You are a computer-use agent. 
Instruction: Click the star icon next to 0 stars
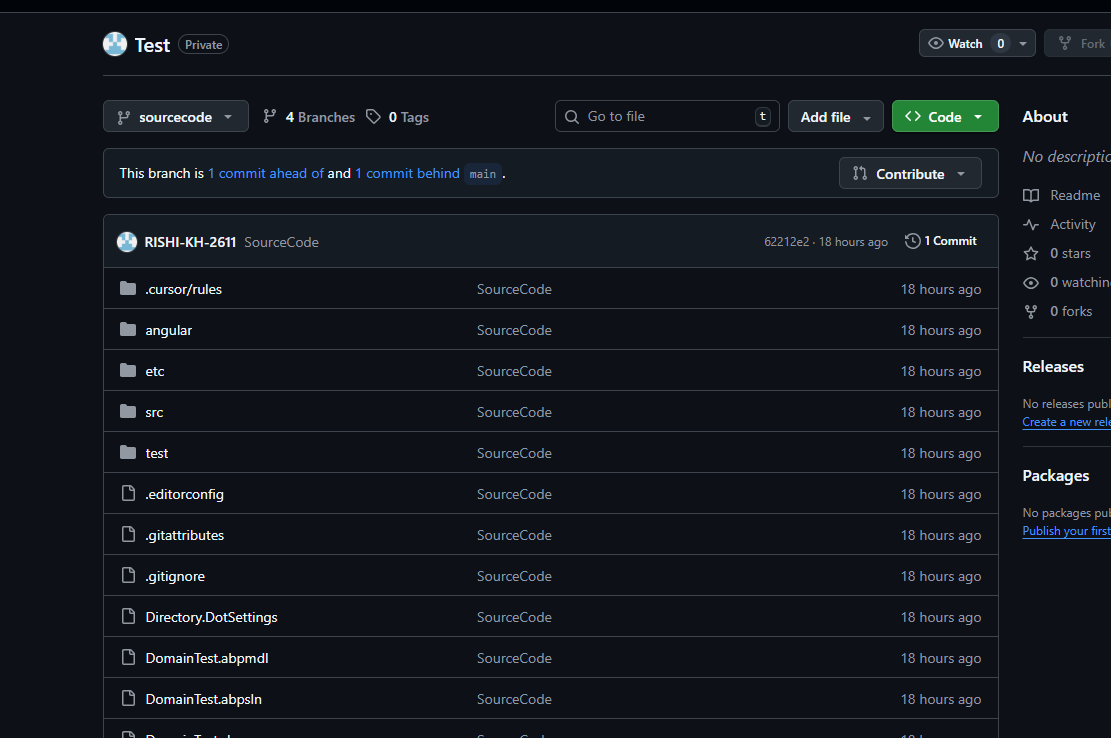[1031, 254]
